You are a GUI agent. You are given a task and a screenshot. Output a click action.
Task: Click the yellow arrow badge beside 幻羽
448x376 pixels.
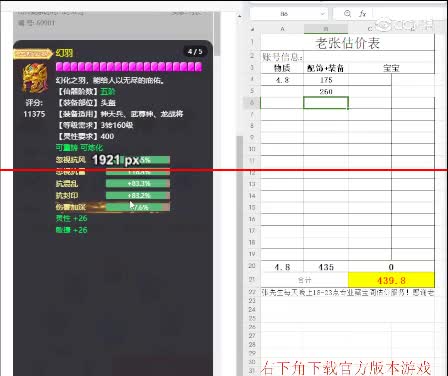pos(33,54)
